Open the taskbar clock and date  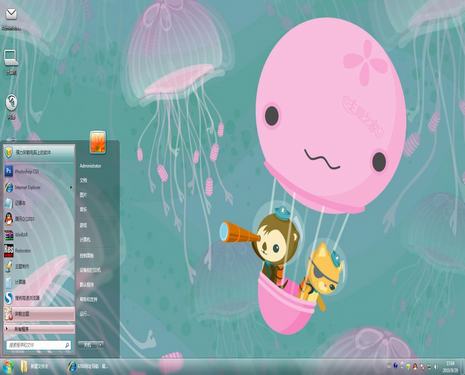tap(450, 367)
